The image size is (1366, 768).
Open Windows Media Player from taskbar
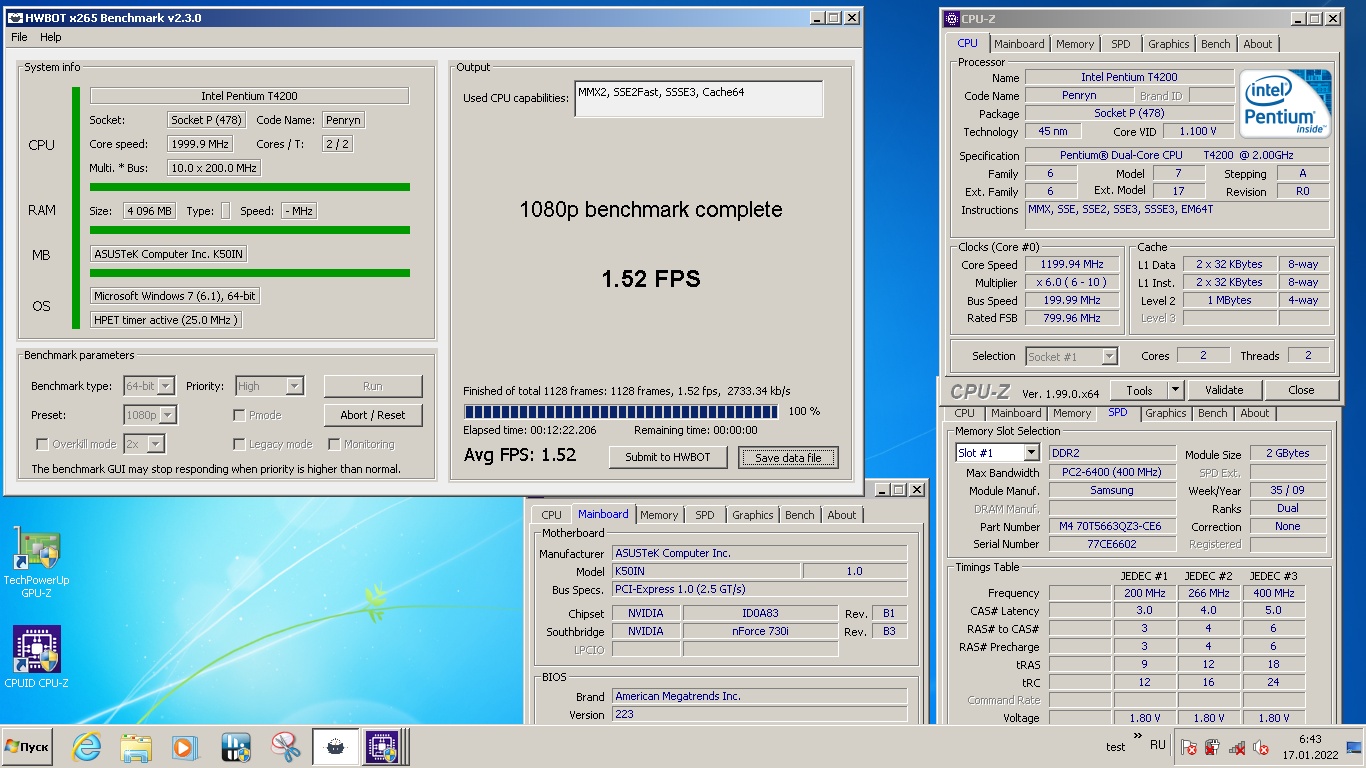click(185, 747)
